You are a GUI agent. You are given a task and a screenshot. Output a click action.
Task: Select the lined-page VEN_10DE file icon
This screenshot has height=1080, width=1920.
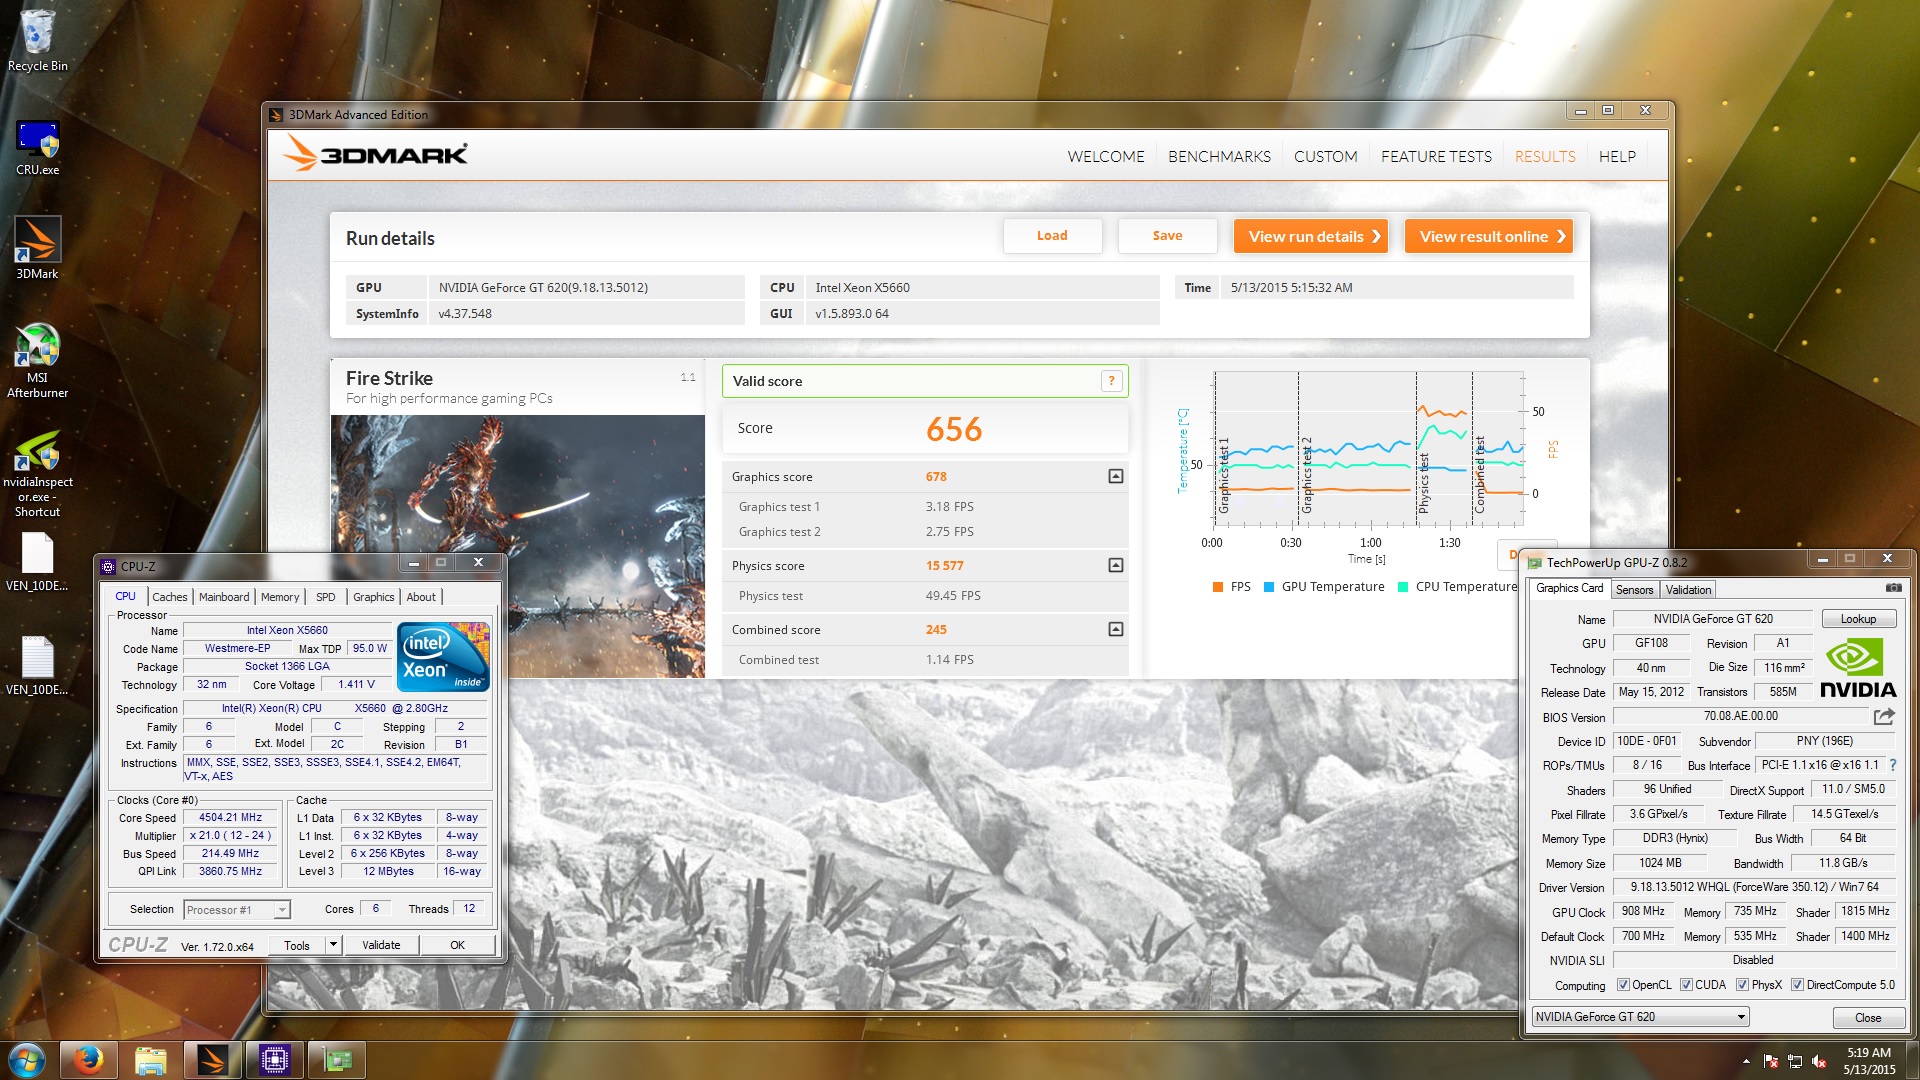tap(38, 665)
